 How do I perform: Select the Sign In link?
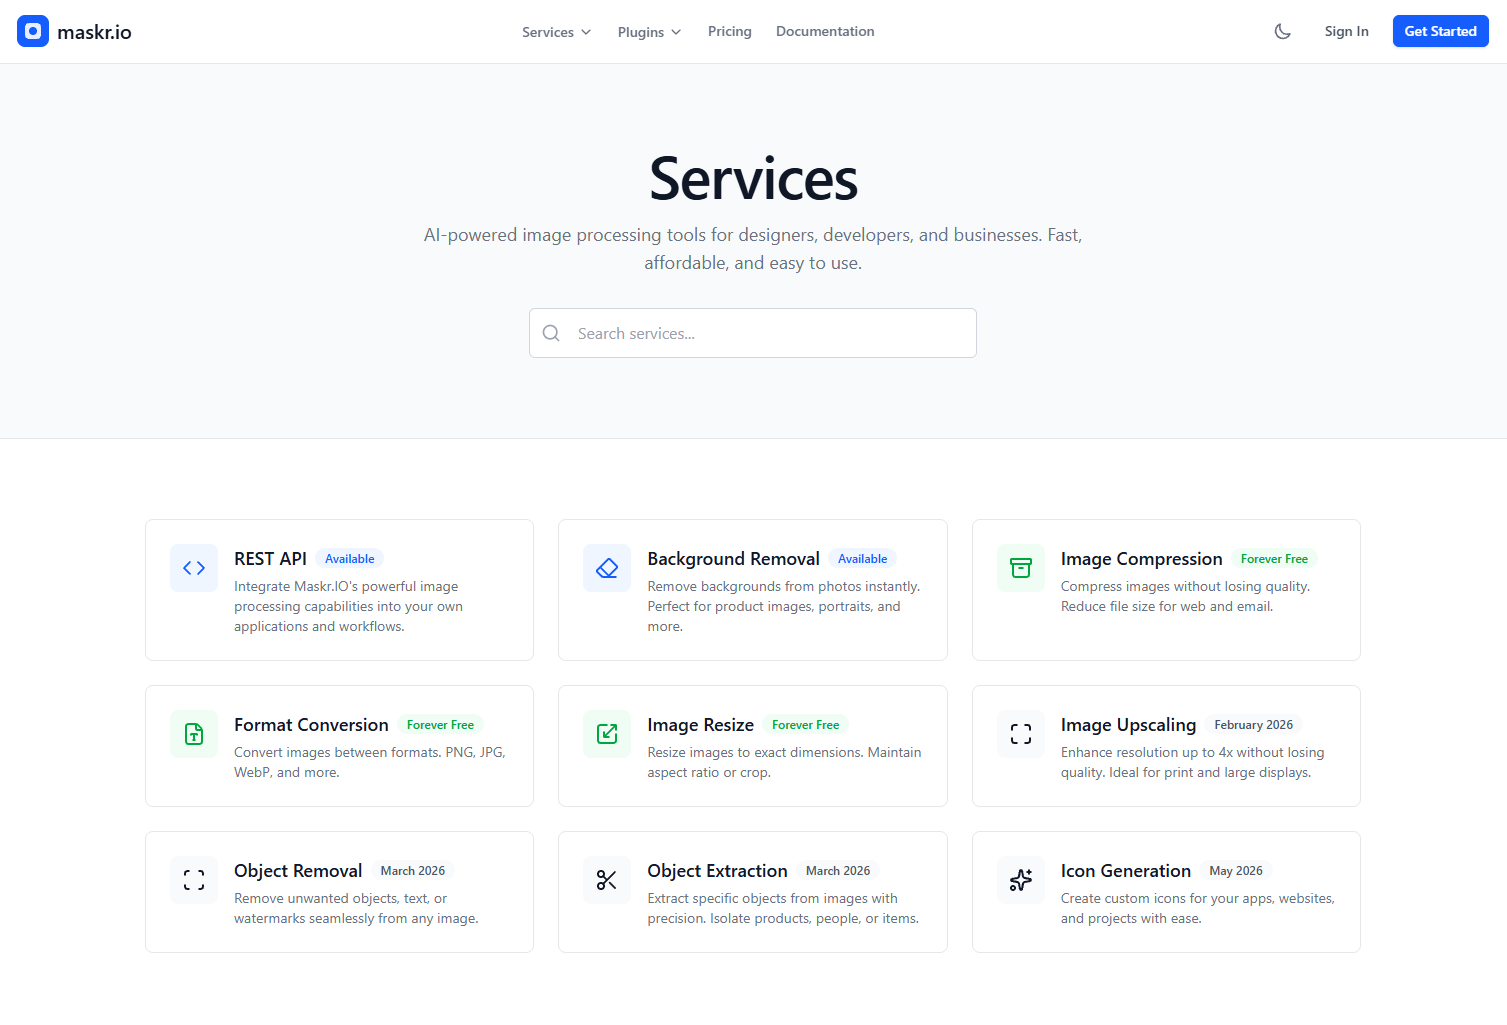[1346, 31]
